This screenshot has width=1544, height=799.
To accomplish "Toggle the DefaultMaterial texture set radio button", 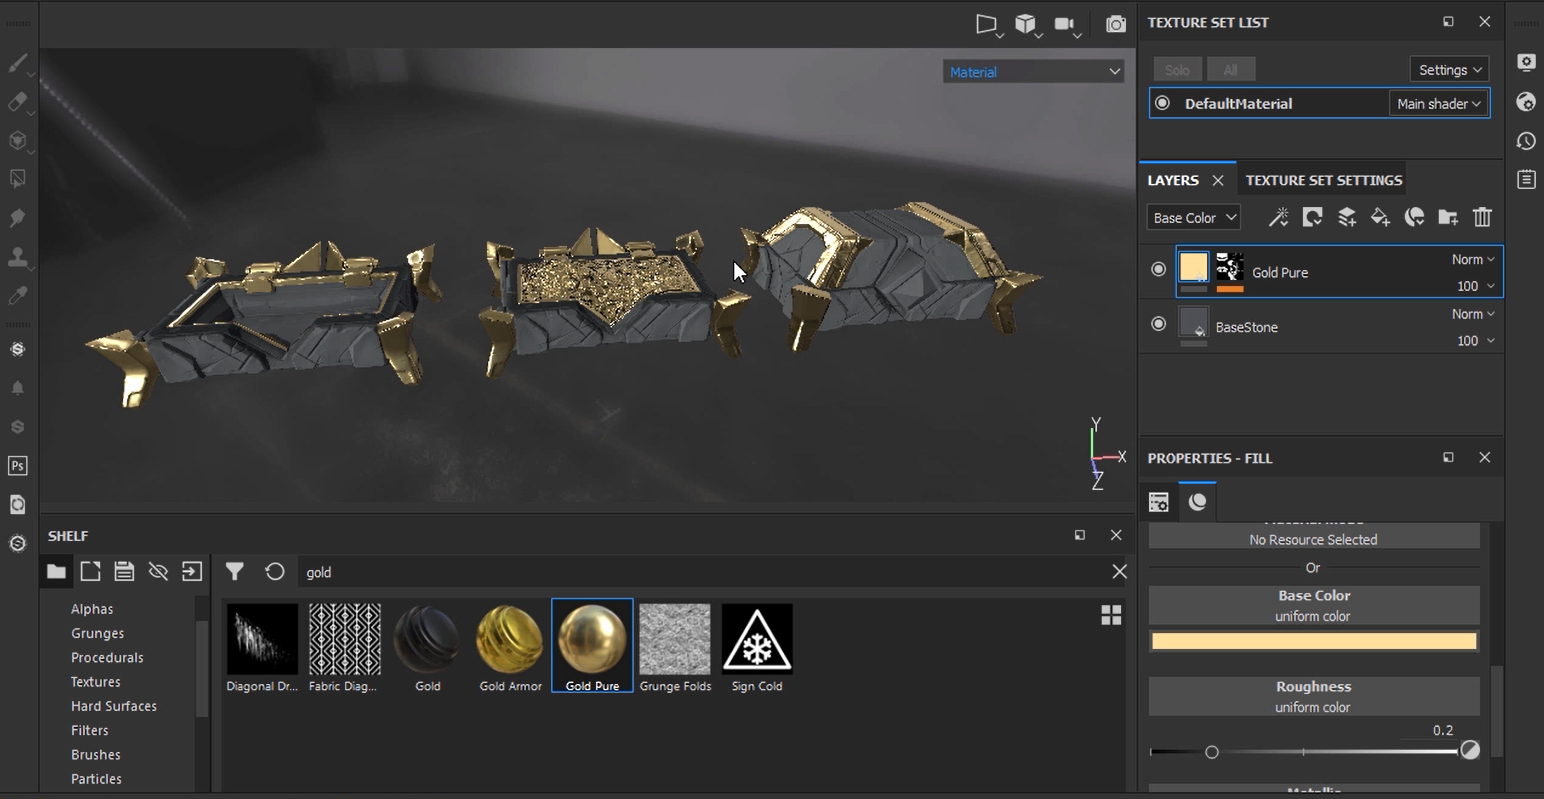I will (x=1162, y=103).
